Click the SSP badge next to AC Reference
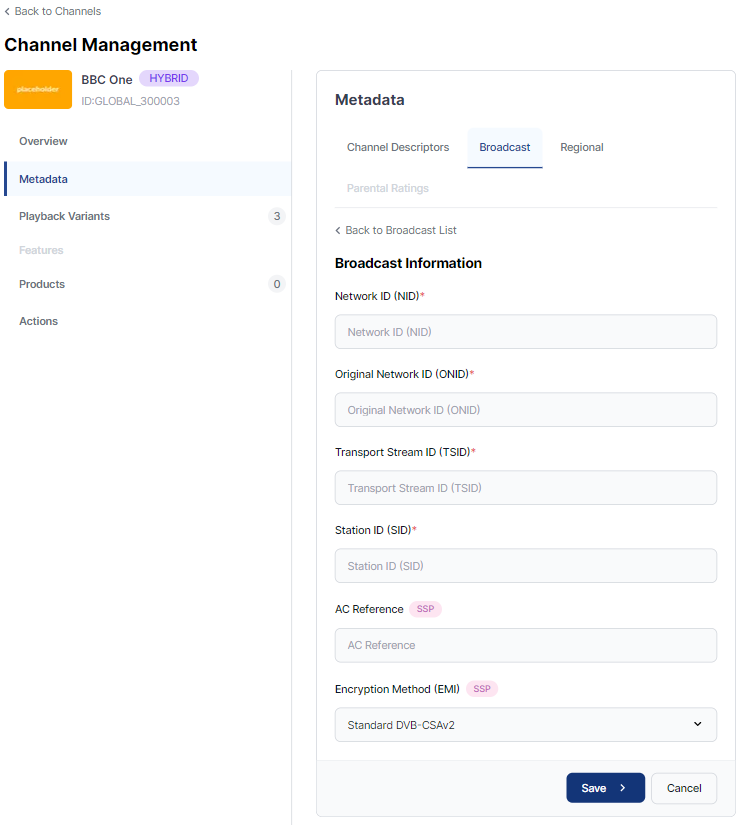 (424, 608)
